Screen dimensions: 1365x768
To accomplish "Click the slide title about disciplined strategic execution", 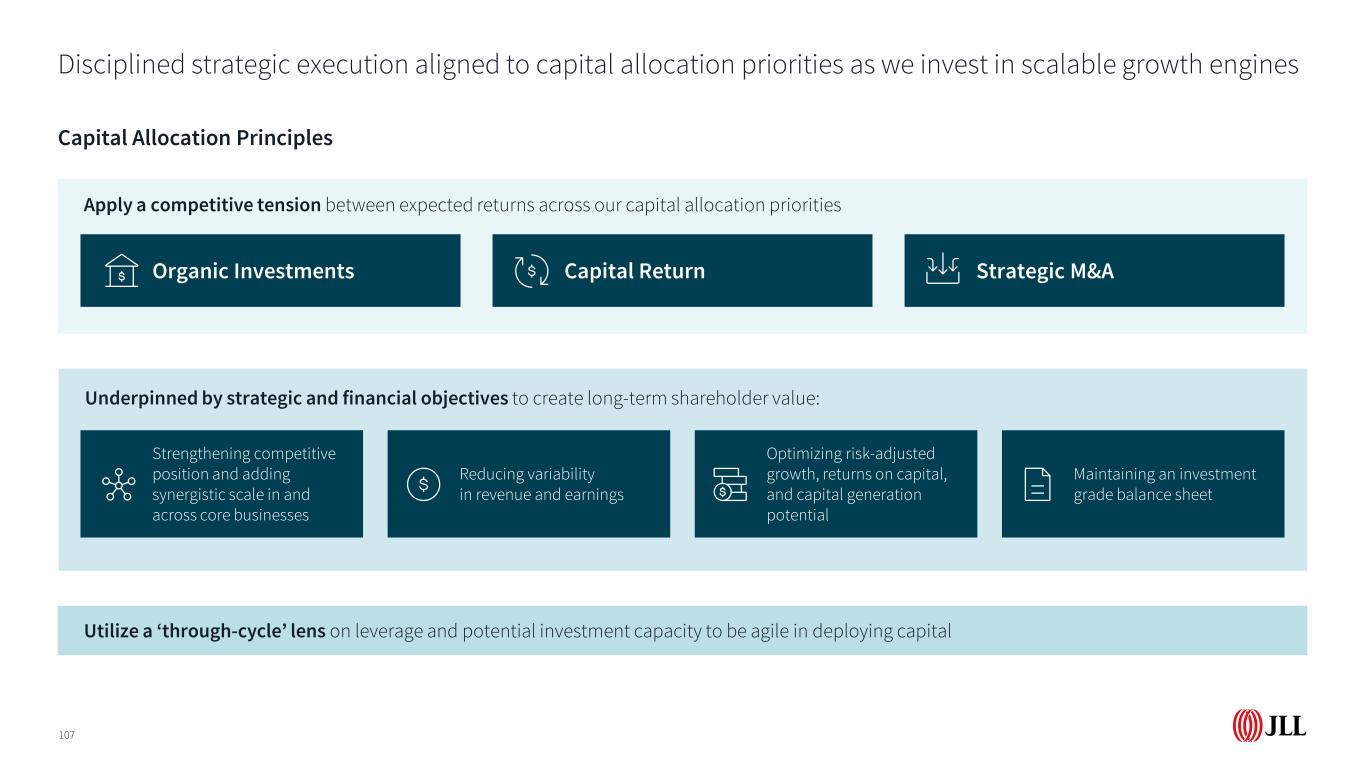I will (678, 65).
